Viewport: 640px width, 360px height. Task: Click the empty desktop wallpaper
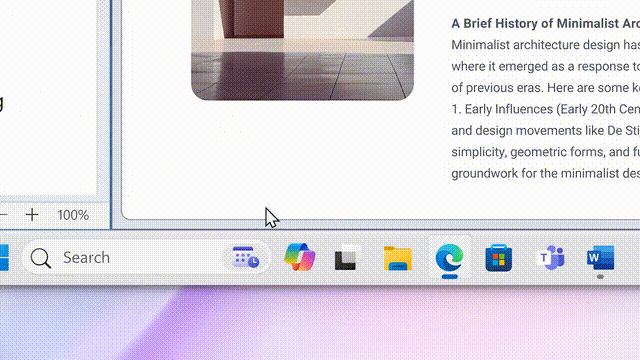320,322
